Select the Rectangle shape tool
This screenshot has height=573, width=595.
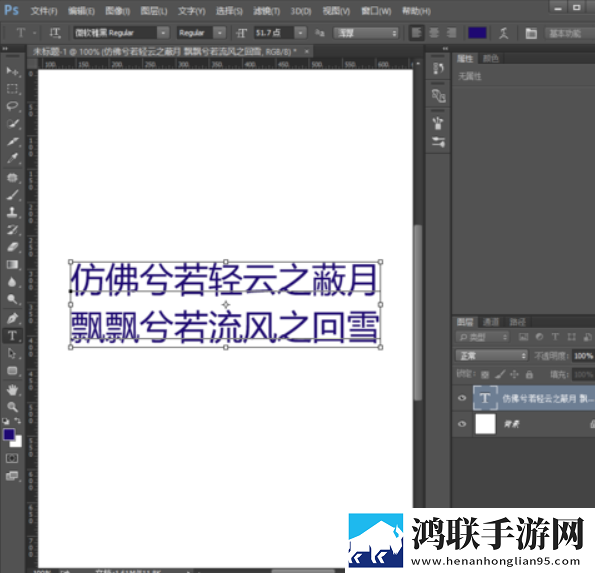(12, 371)
